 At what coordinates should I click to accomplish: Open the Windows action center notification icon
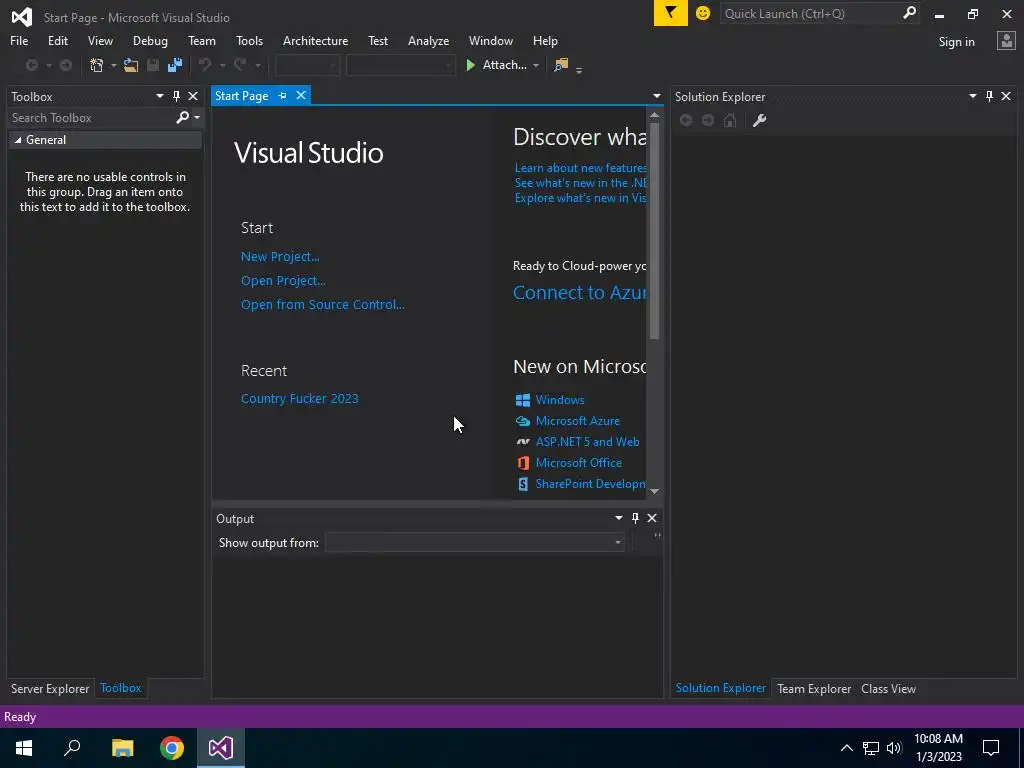[x=991, y=748]
